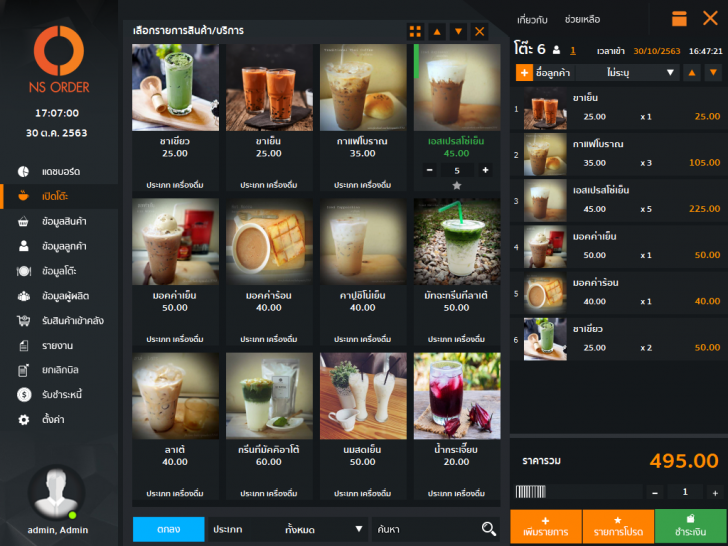Select the คาปูชิโน่เย็น product card
The height and width of the screenshot is (546, 728).
(x=363, y=272)
